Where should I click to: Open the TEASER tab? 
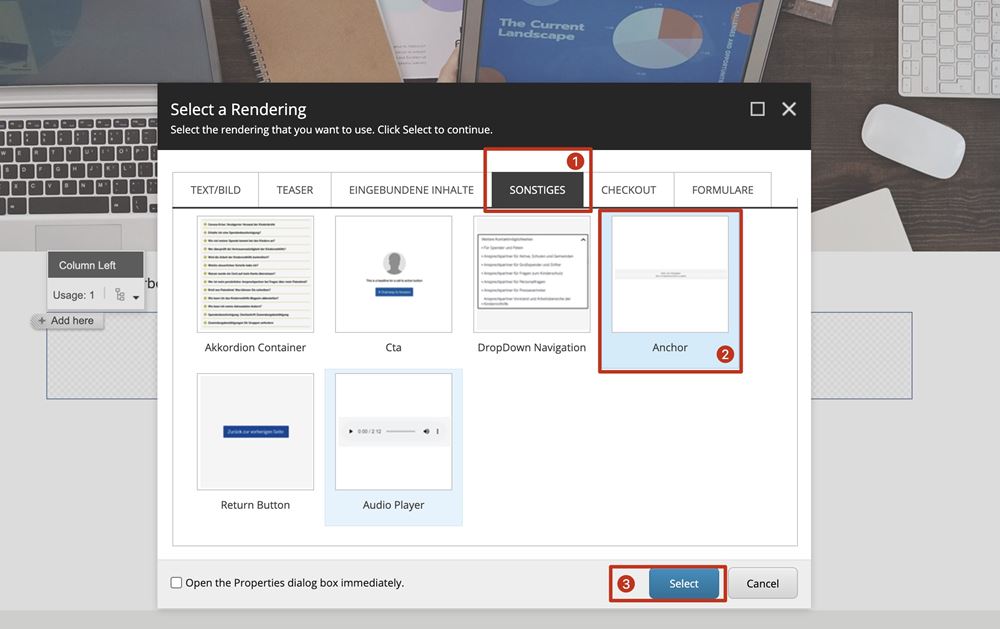295,190
